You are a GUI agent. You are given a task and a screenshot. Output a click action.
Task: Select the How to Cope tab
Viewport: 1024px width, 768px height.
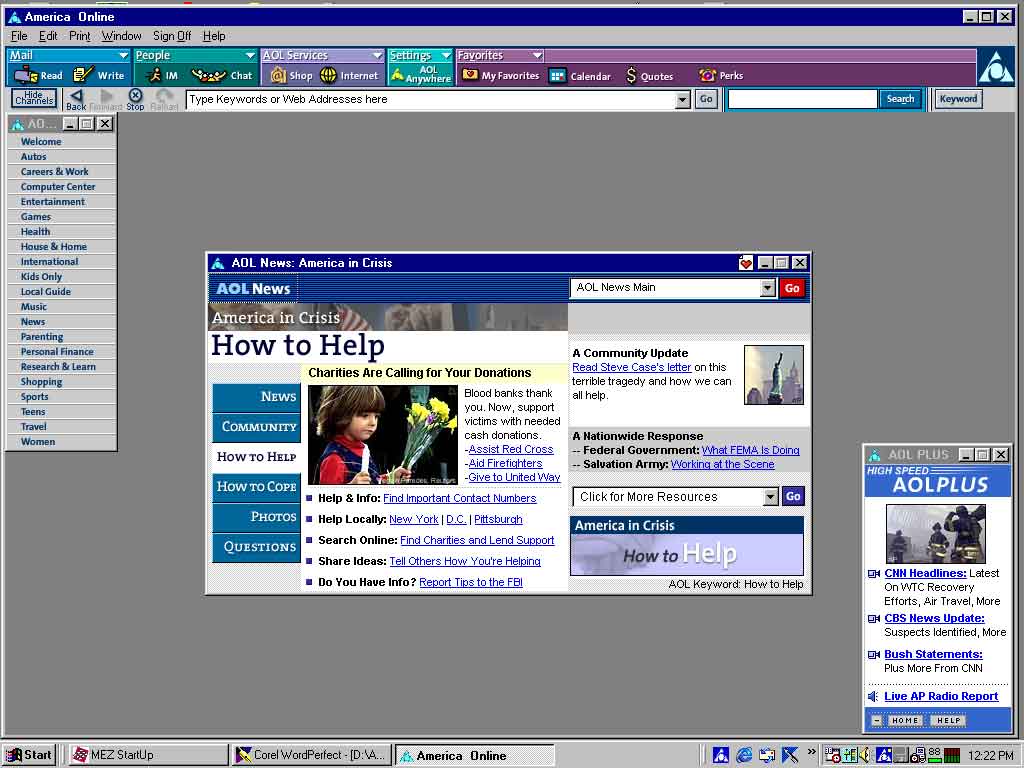click(x=257, y=487)
